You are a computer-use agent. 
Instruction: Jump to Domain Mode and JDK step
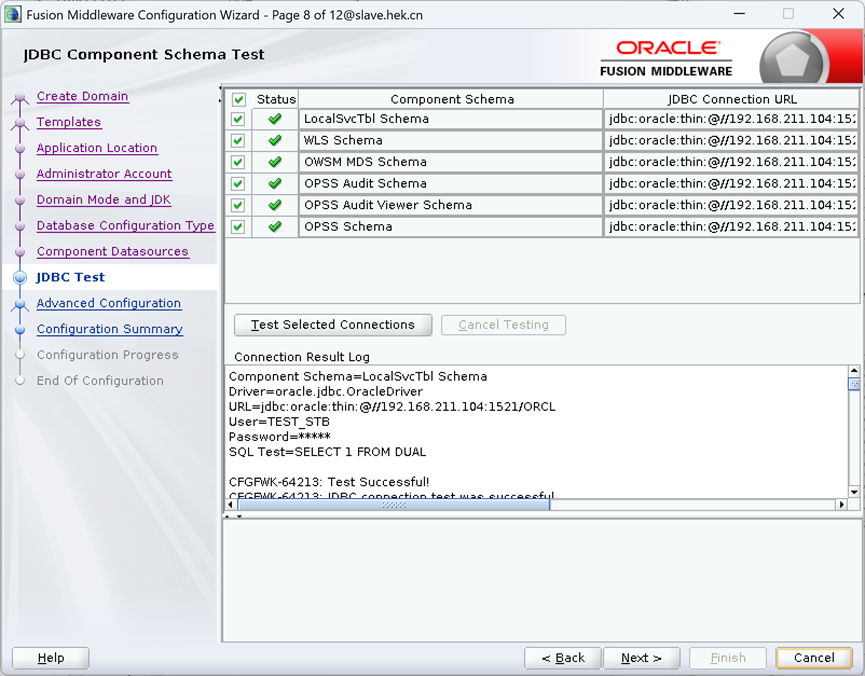tap(104, 200)
